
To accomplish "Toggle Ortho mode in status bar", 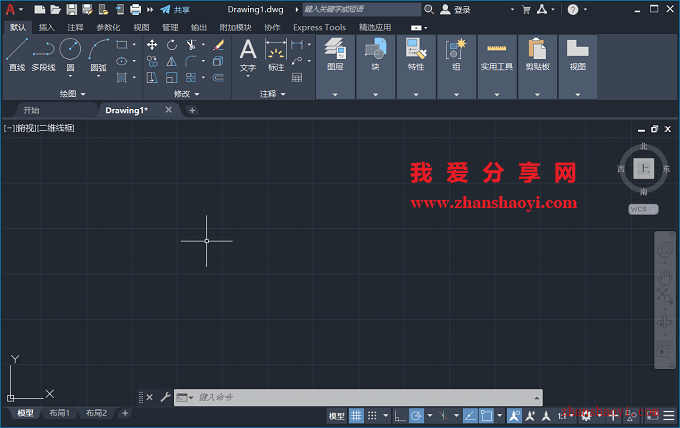I will 400,416.
